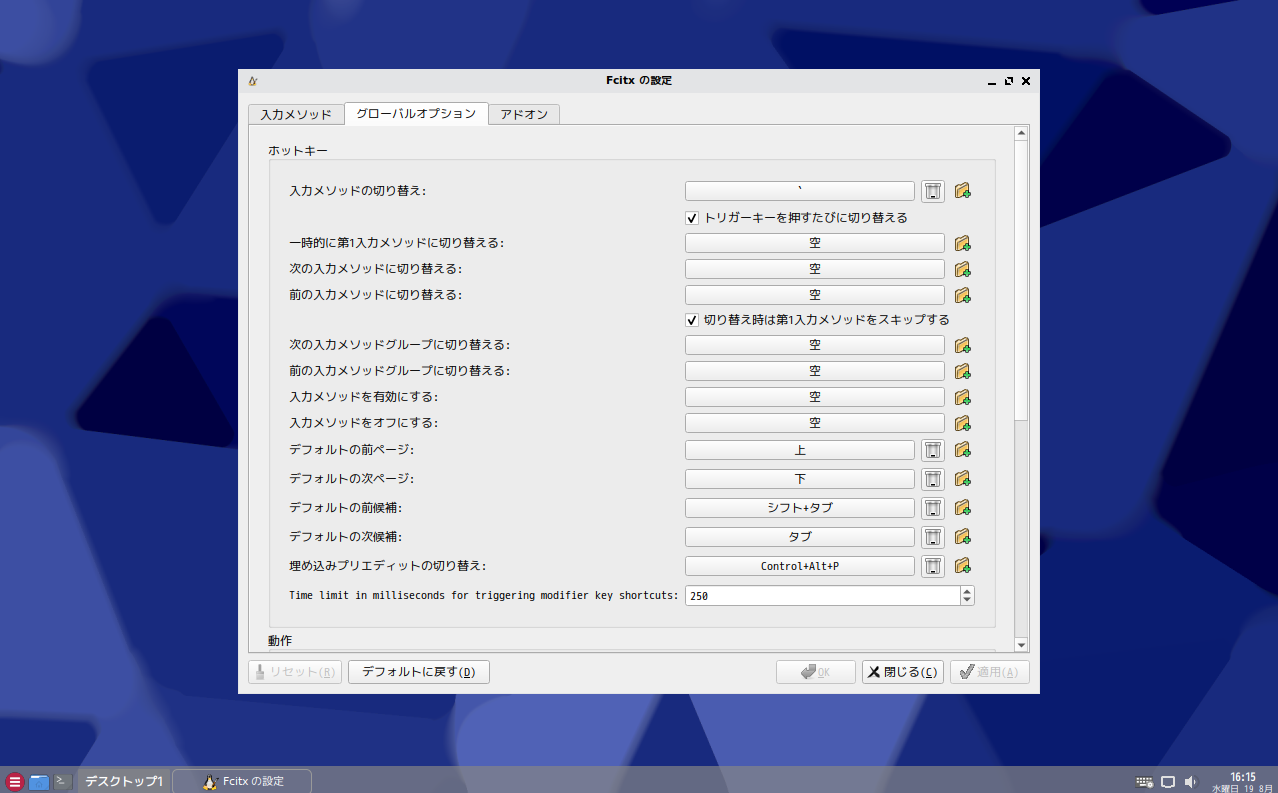The image size is (1278, 793).
Task: Add second hotkey for デフォルトの前候補
Action: [x=963, y=508]
